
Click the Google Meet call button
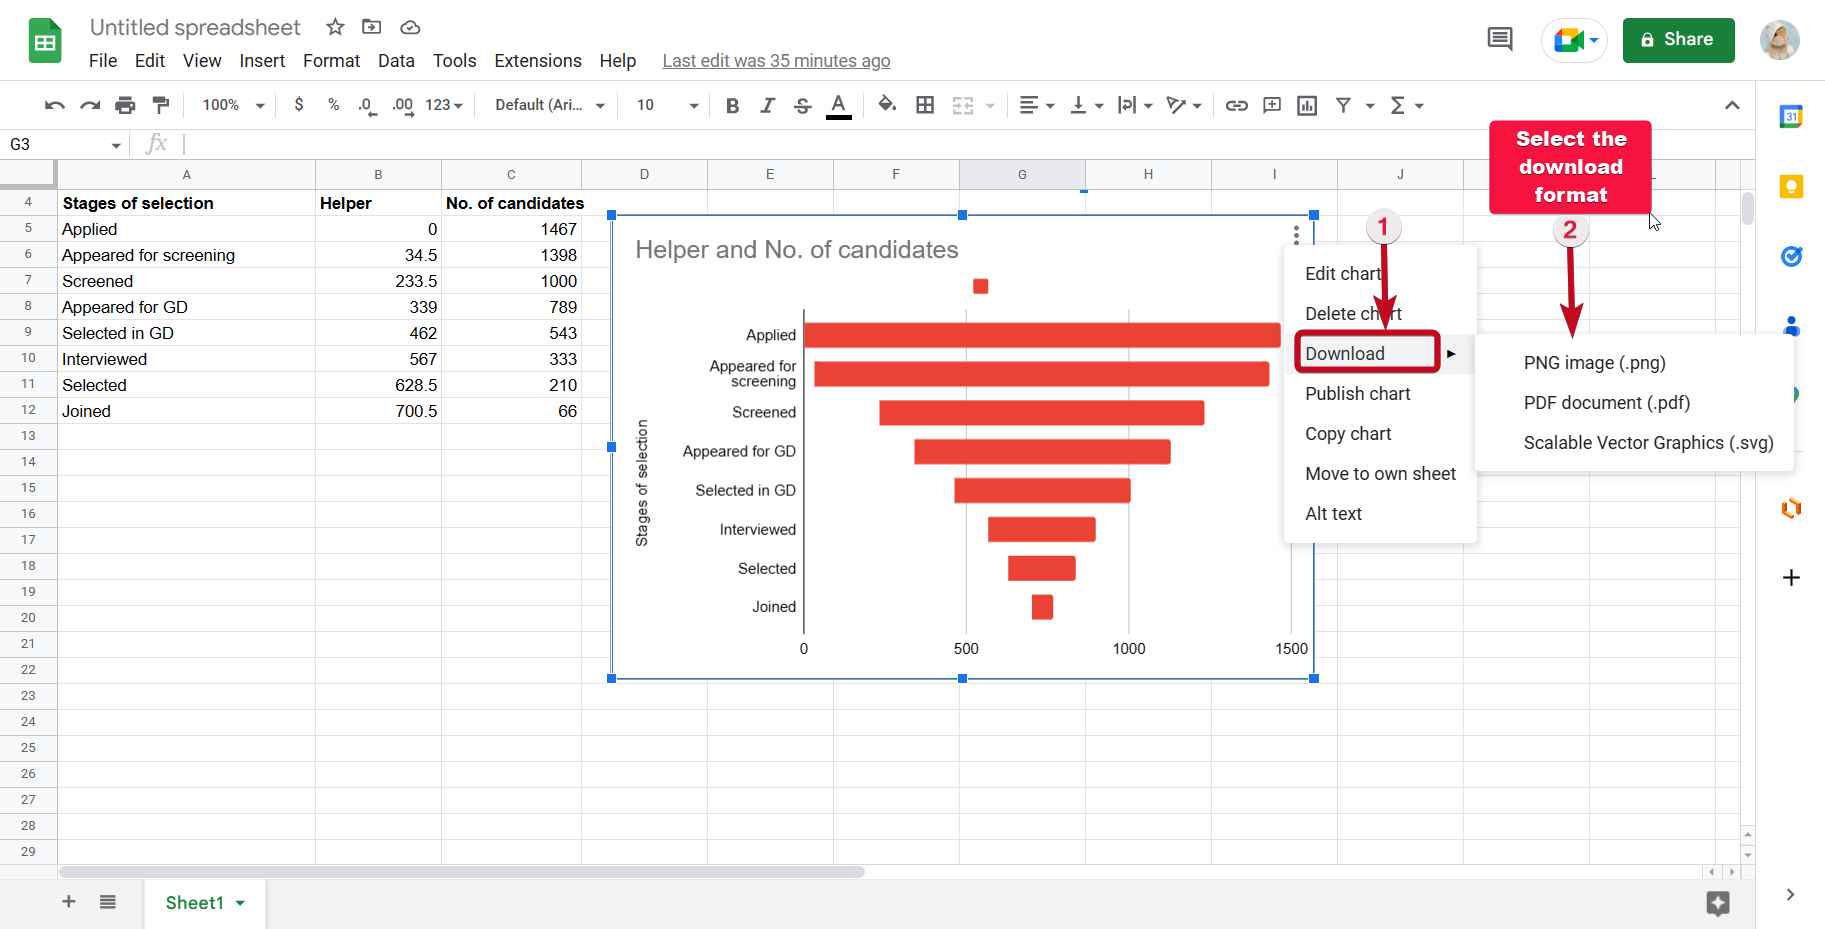point(1574,40)
